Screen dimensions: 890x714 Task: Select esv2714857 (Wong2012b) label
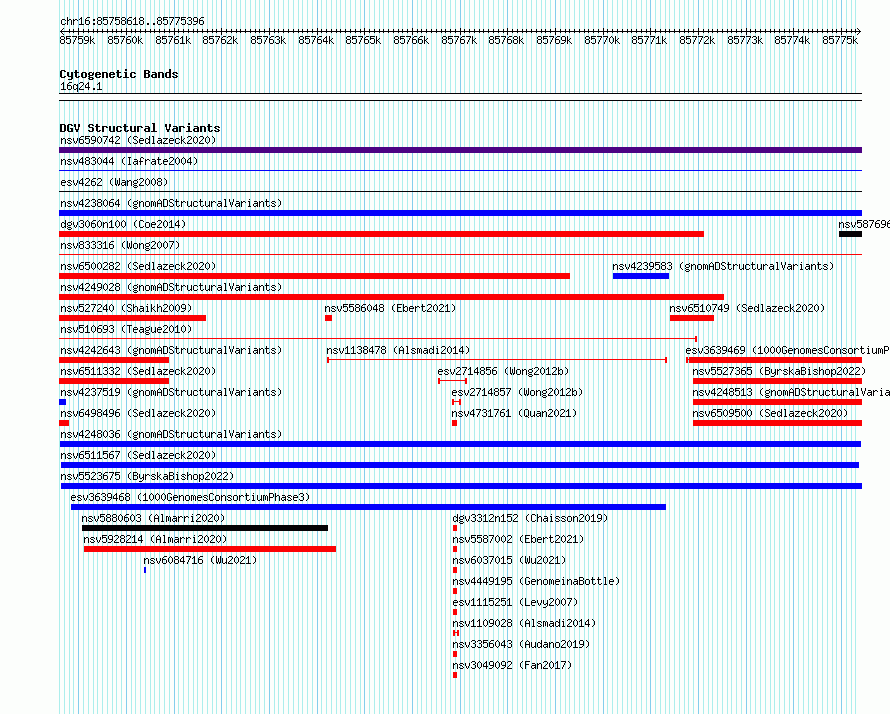point(517,392)
